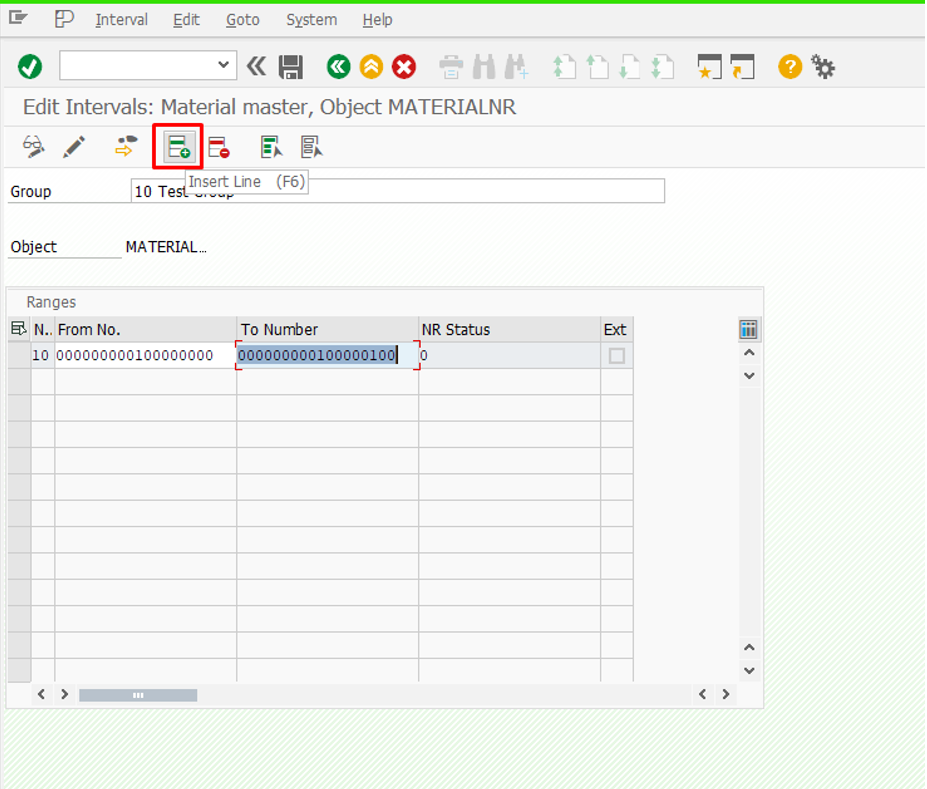This screenshot has width=927, height=789.
Task: Collapse the command field double-chevron
Action: (x=257, y=67)
